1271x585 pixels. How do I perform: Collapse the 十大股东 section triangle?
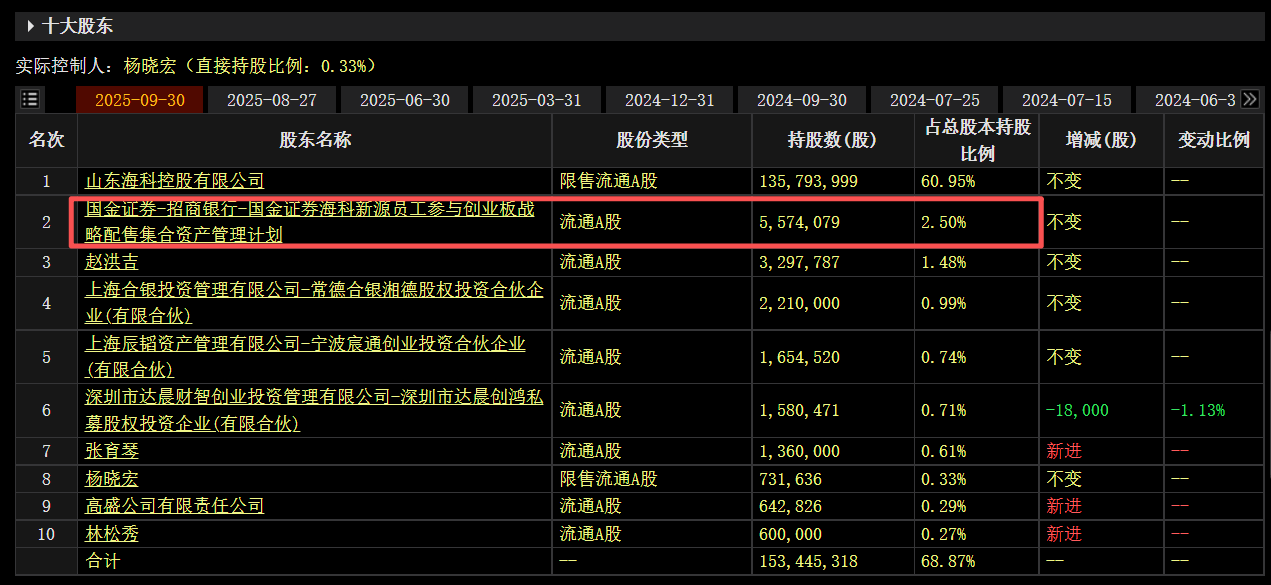(x=31, y=26)
